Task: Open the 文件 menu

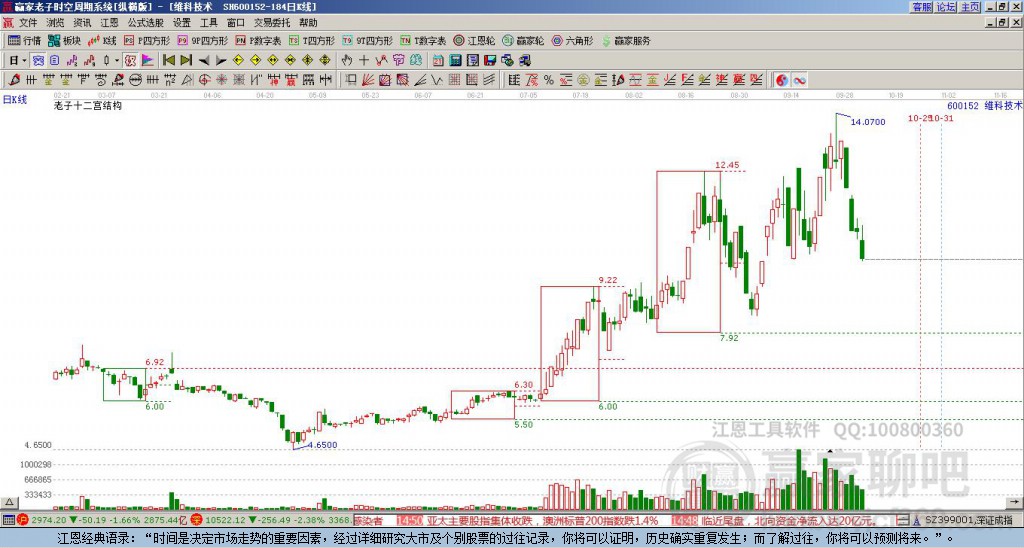Action: (x=28, y=23)
